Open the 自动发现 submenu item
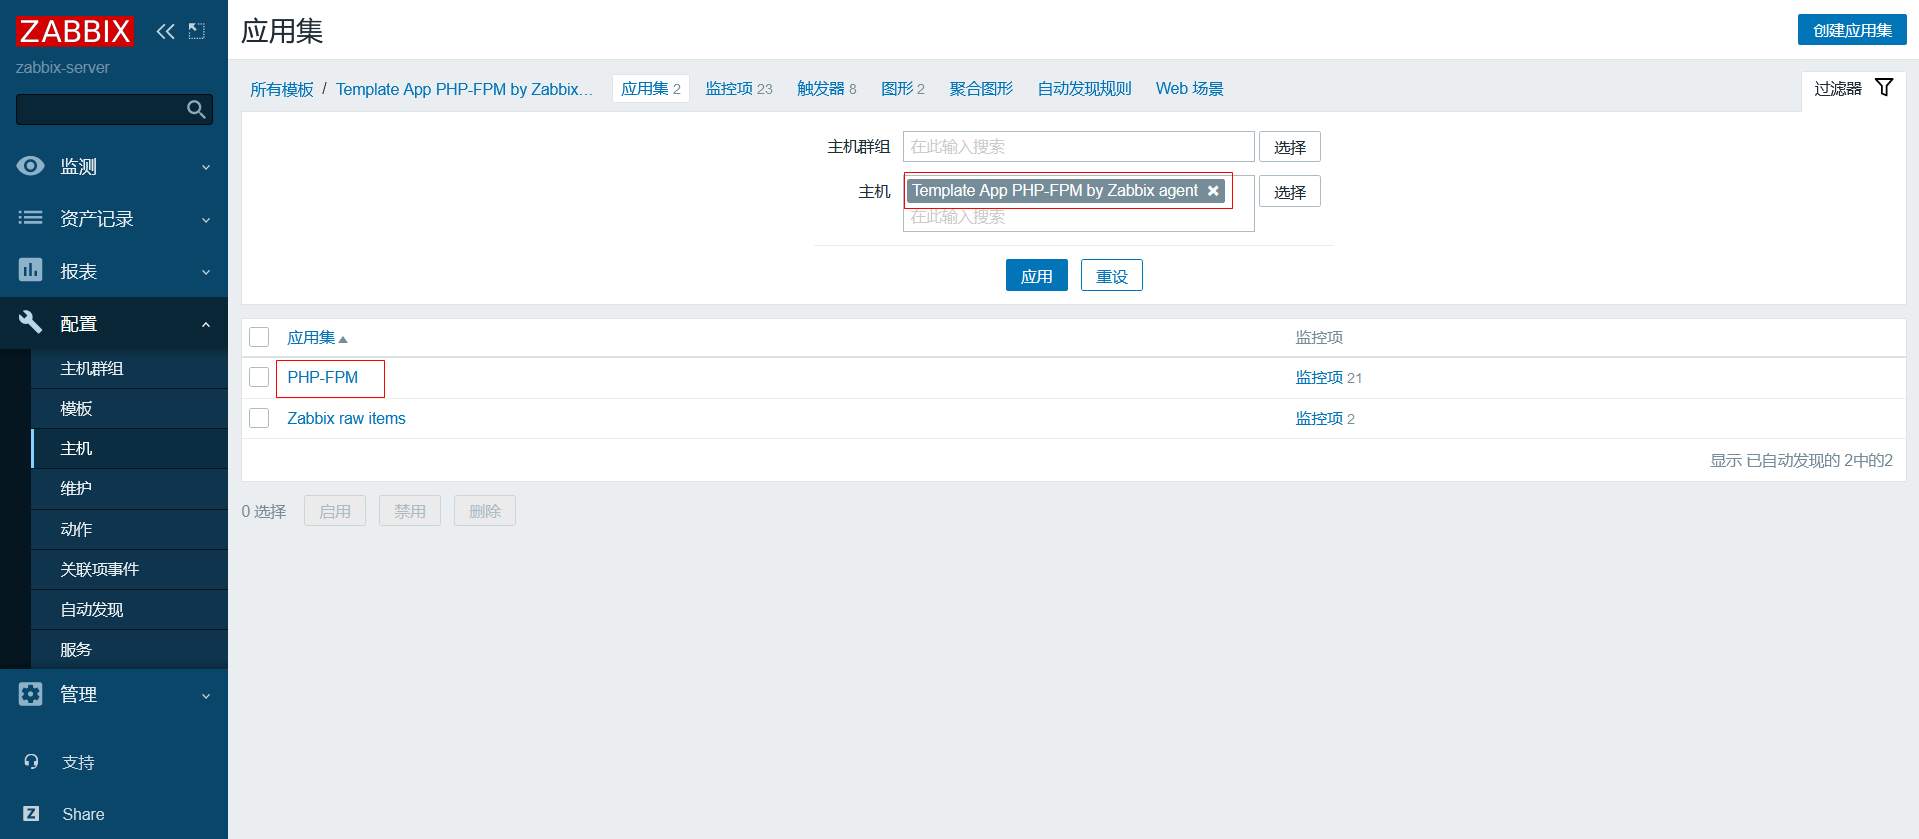This screenshot has width=1919, height=839. tap(130, 609)
